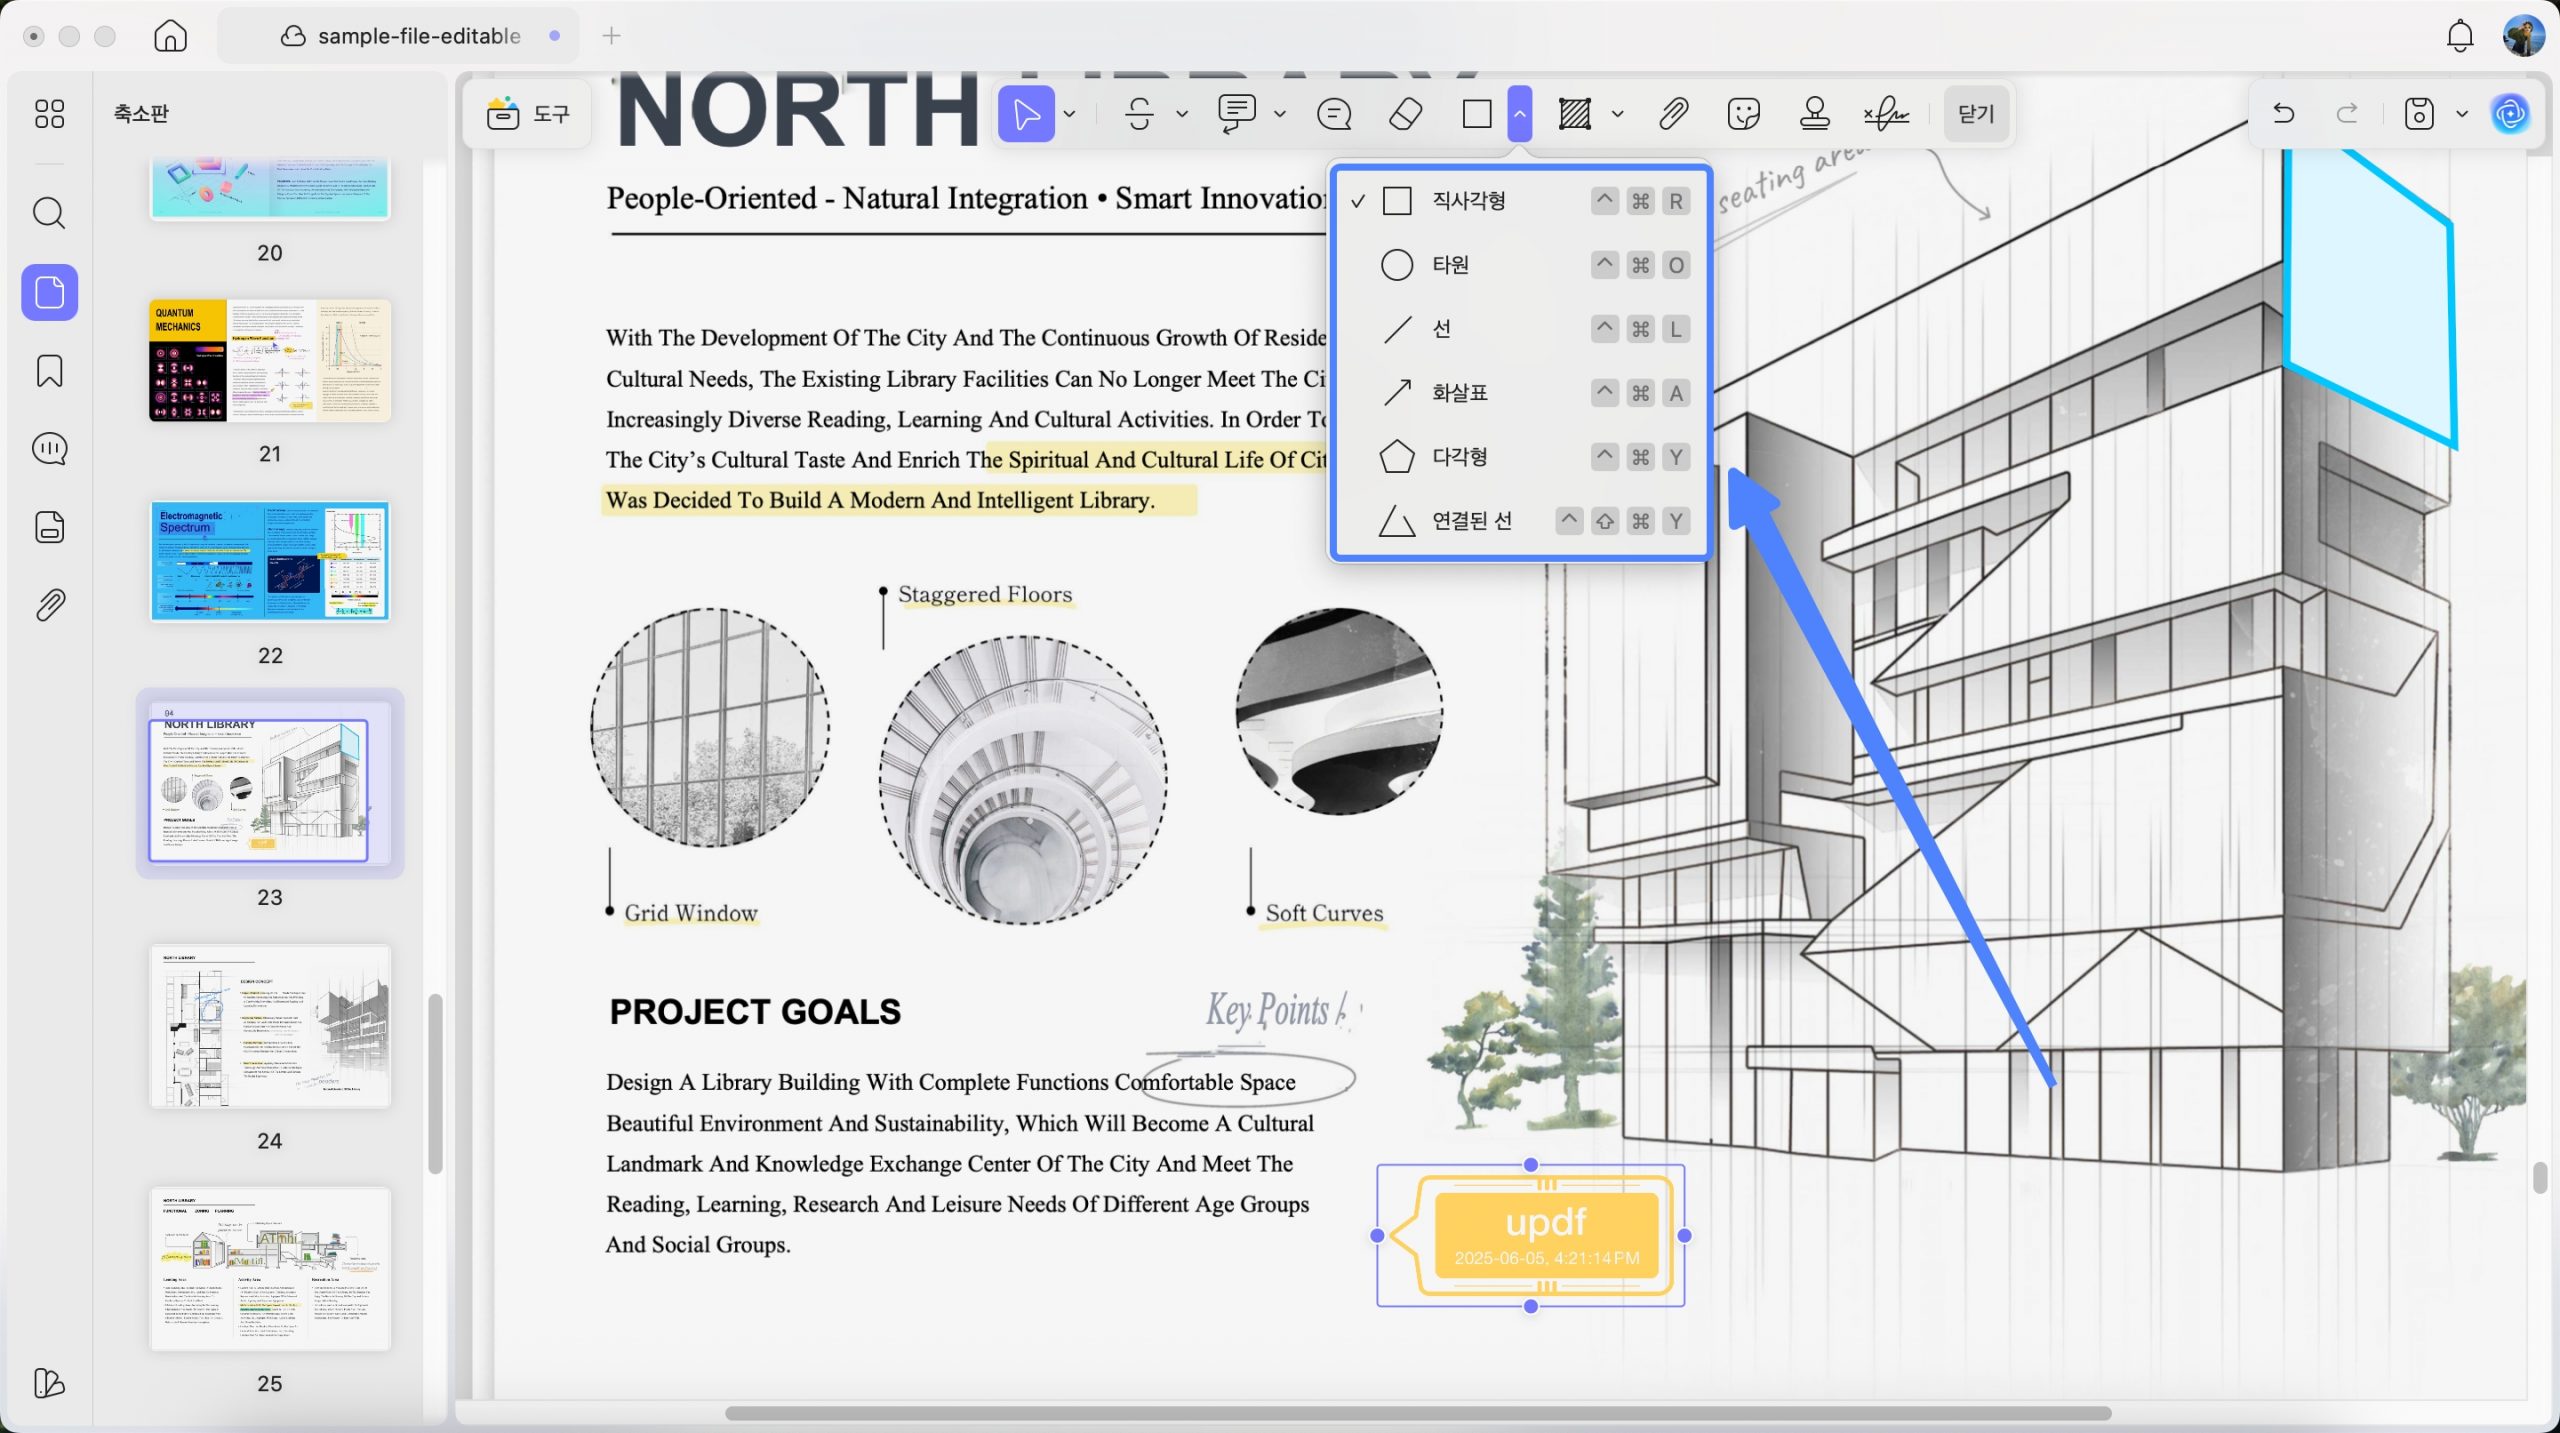Screen dimensions: 2560x1433
Task: Open the stamp tool
Action: coord(1814,114)
